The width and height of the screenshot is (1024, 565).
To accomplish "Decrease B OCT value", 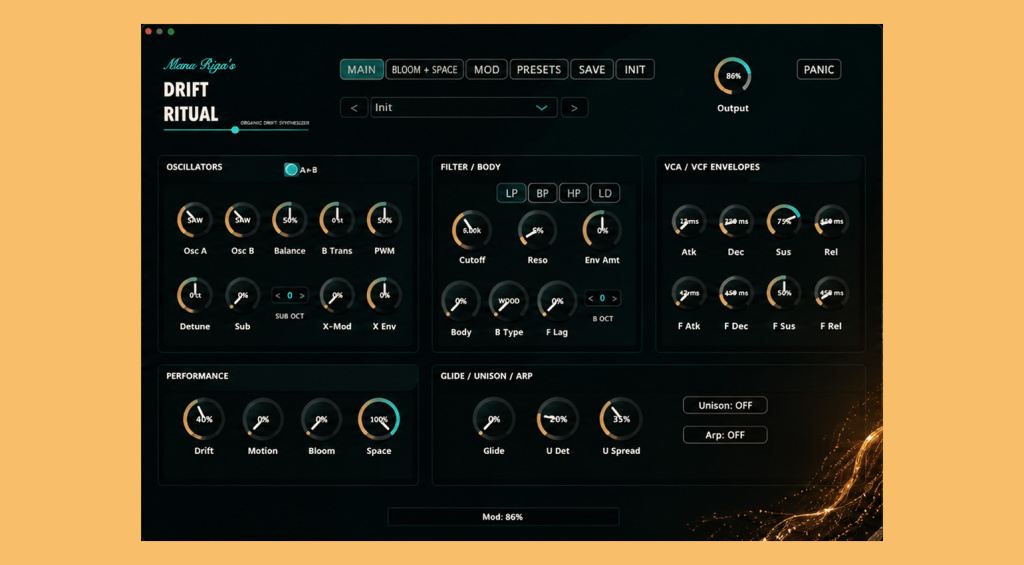I will click(x=590, y=299).
